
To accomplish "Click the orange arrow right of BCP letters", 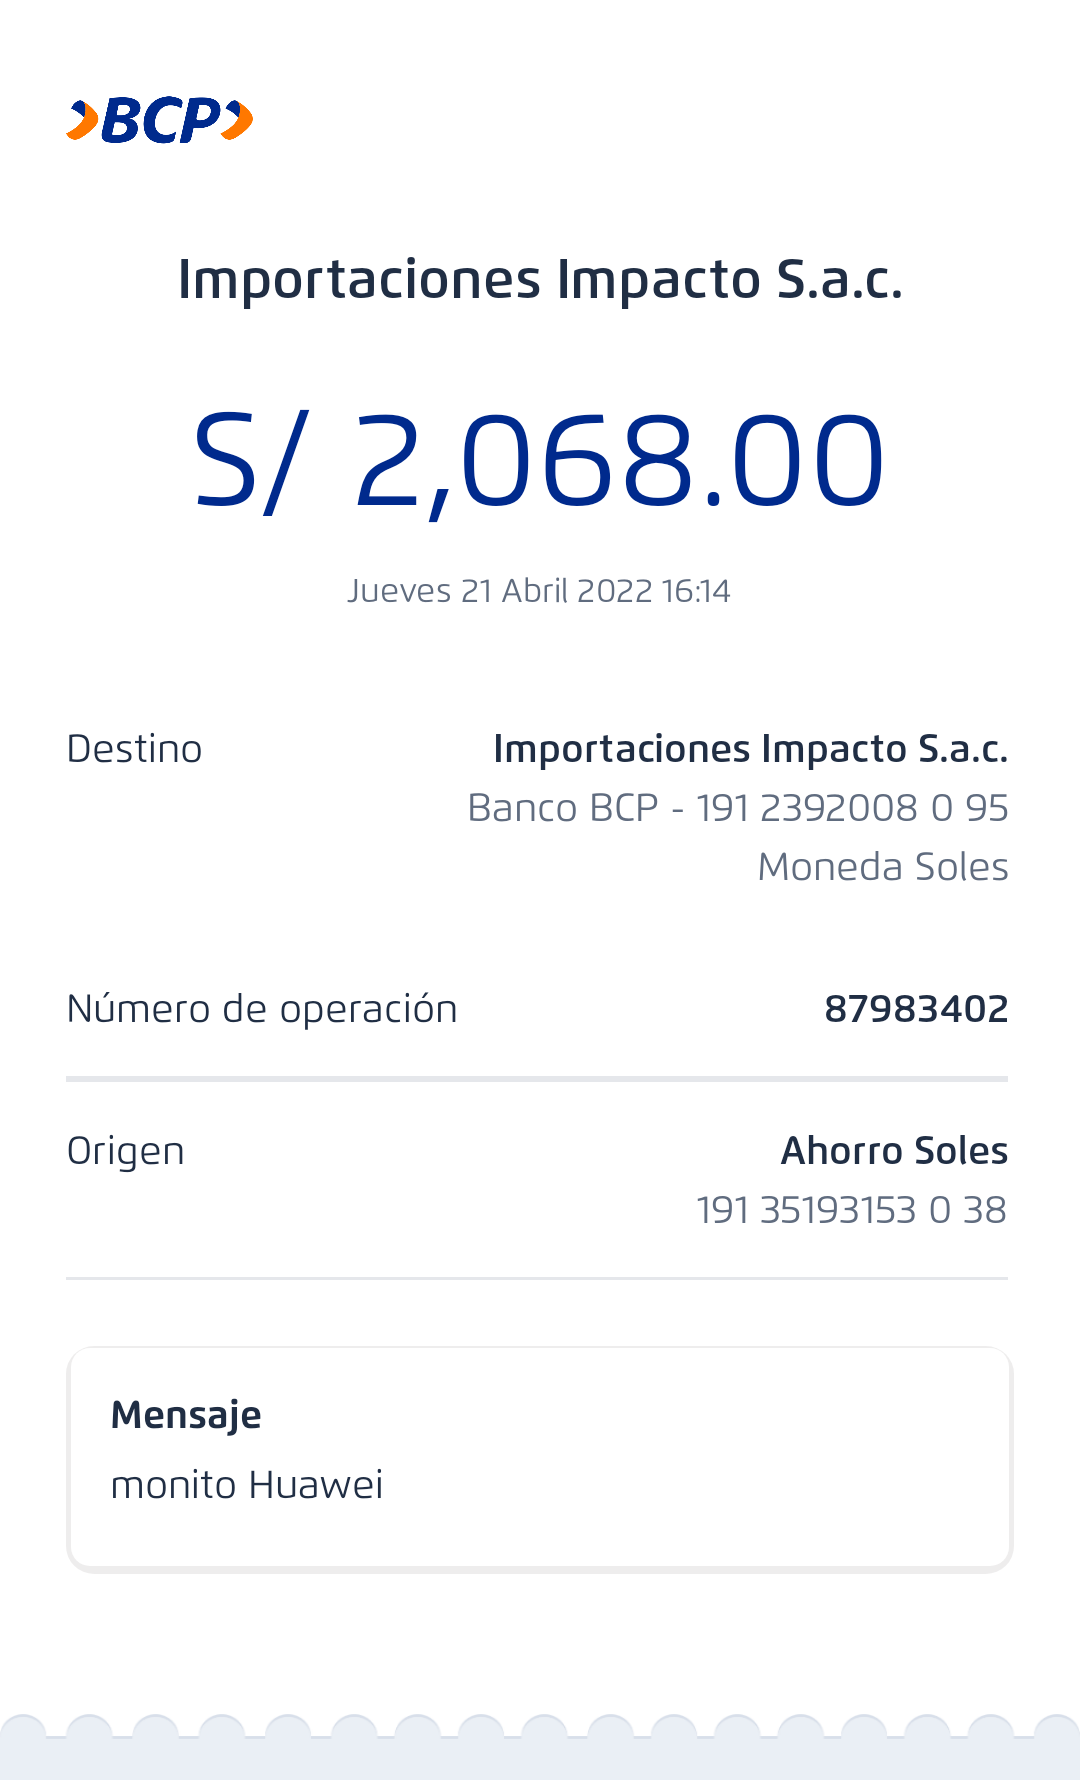I will [x=238, y=120].
